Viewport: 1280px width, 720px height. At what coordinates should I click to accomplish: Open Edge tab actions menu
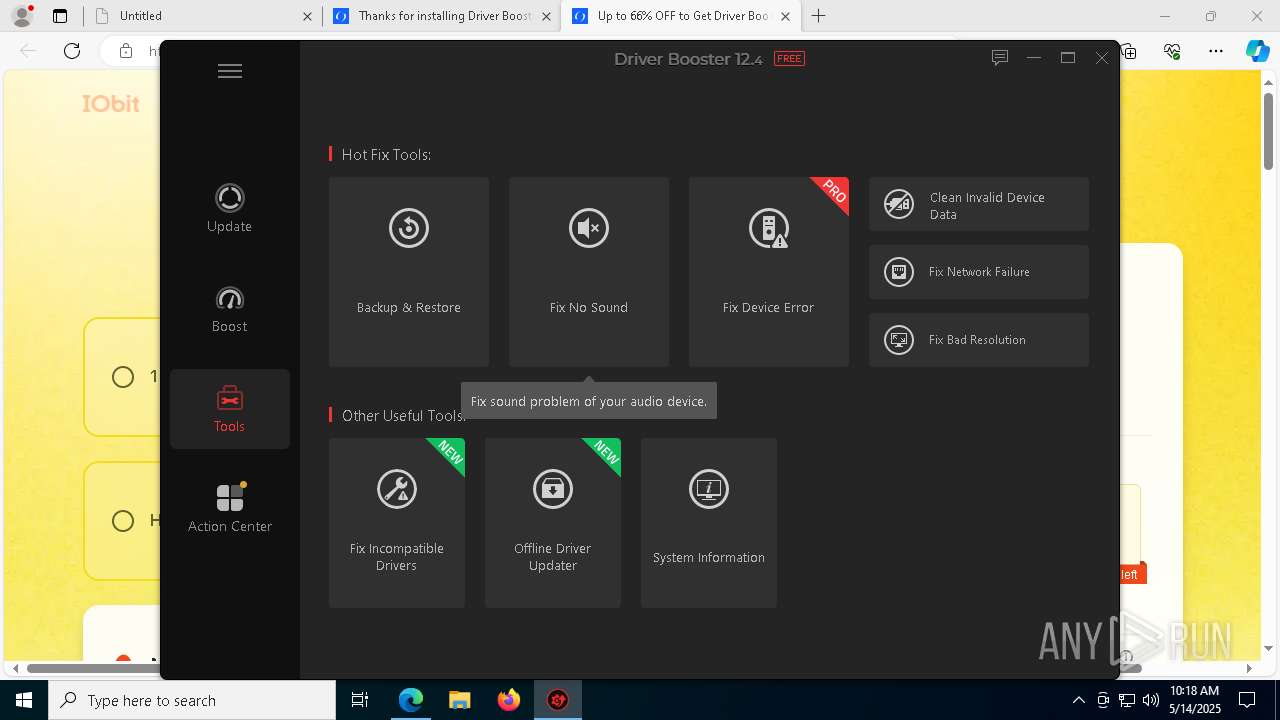[60, 16]
